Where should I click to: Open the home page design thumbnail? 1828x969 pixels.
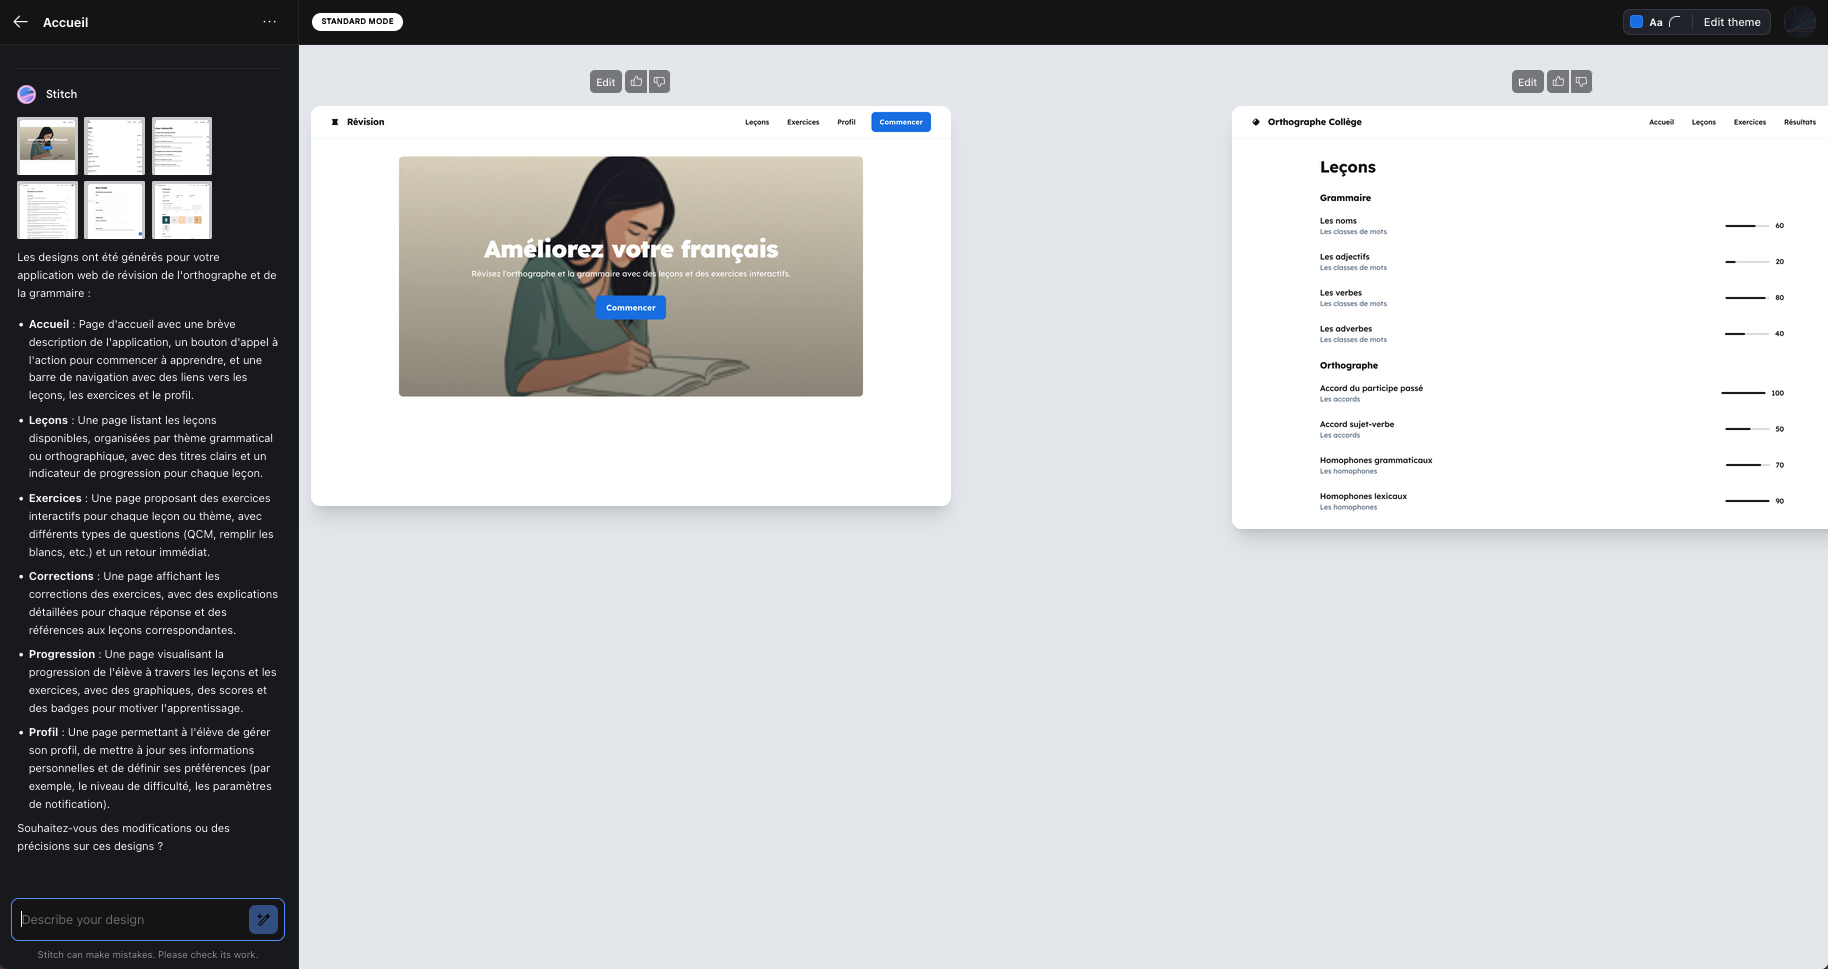[47, 146]
